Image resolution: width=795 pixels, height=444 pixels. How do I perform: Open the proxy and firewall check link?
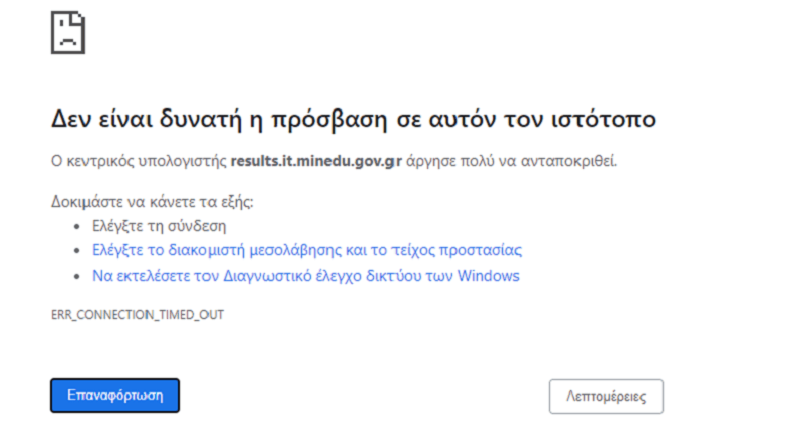click(307, 250)
